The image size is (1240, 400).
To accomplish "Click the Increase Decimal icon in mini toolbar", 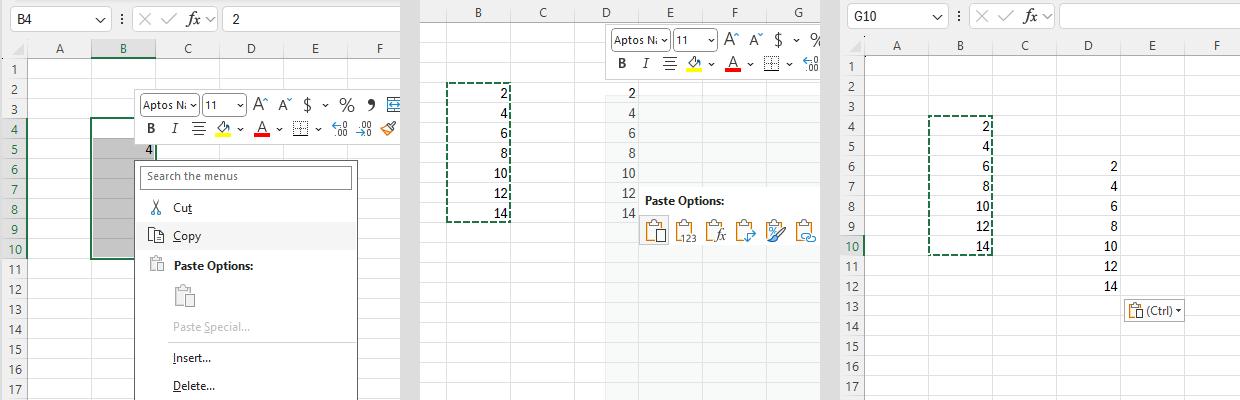I will tap(340, 129).
